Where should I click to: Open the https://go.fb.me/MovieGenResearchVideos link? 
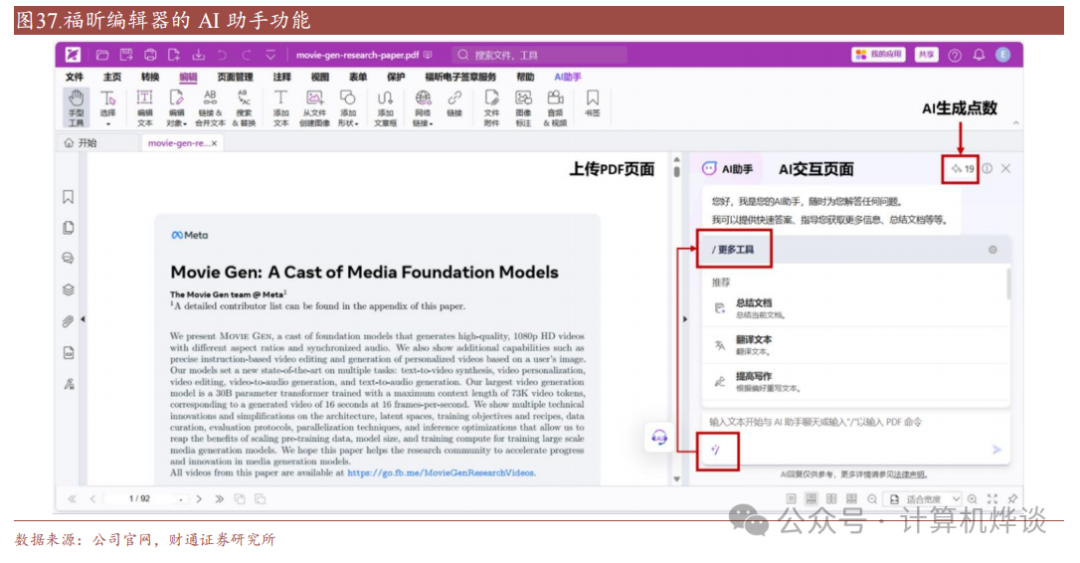click(x=440, y=473)
